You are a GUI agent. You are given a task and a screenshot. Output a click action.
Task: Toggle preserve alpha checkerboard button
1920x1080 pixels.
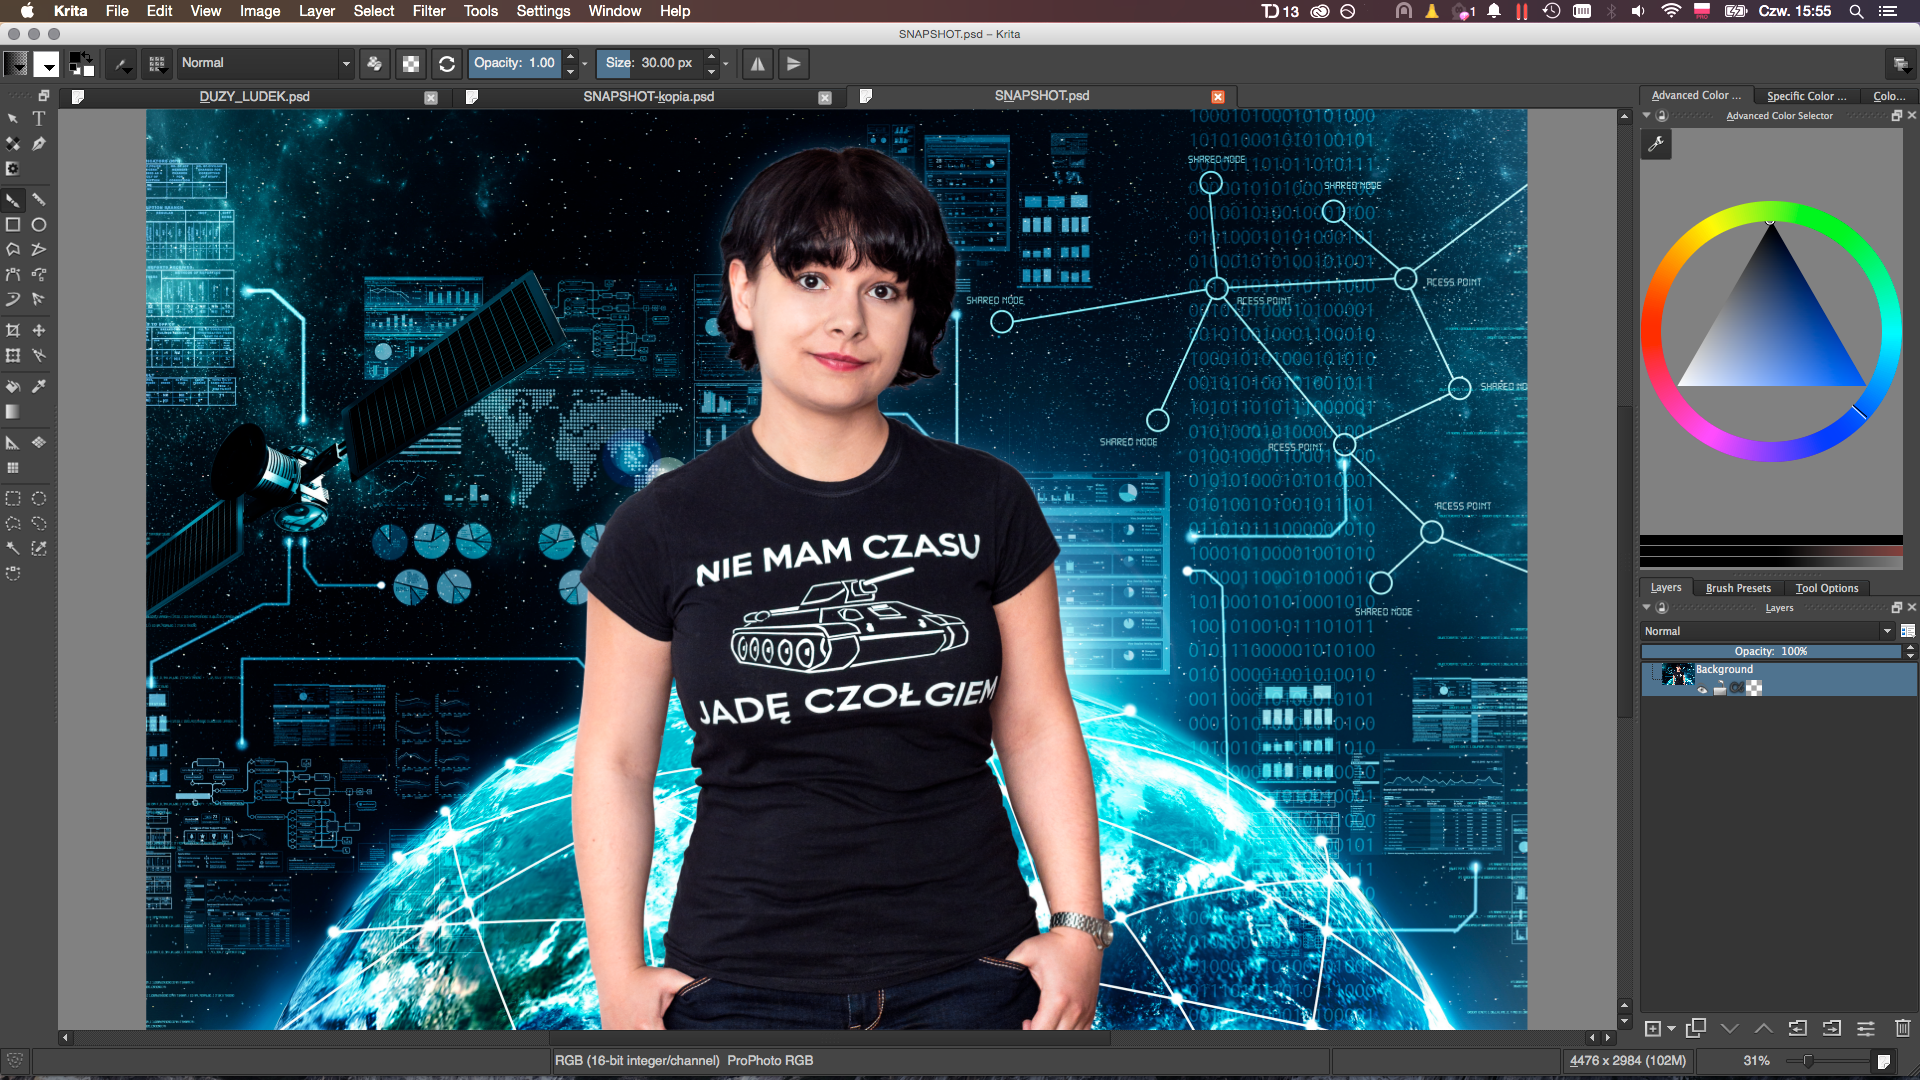411,64
